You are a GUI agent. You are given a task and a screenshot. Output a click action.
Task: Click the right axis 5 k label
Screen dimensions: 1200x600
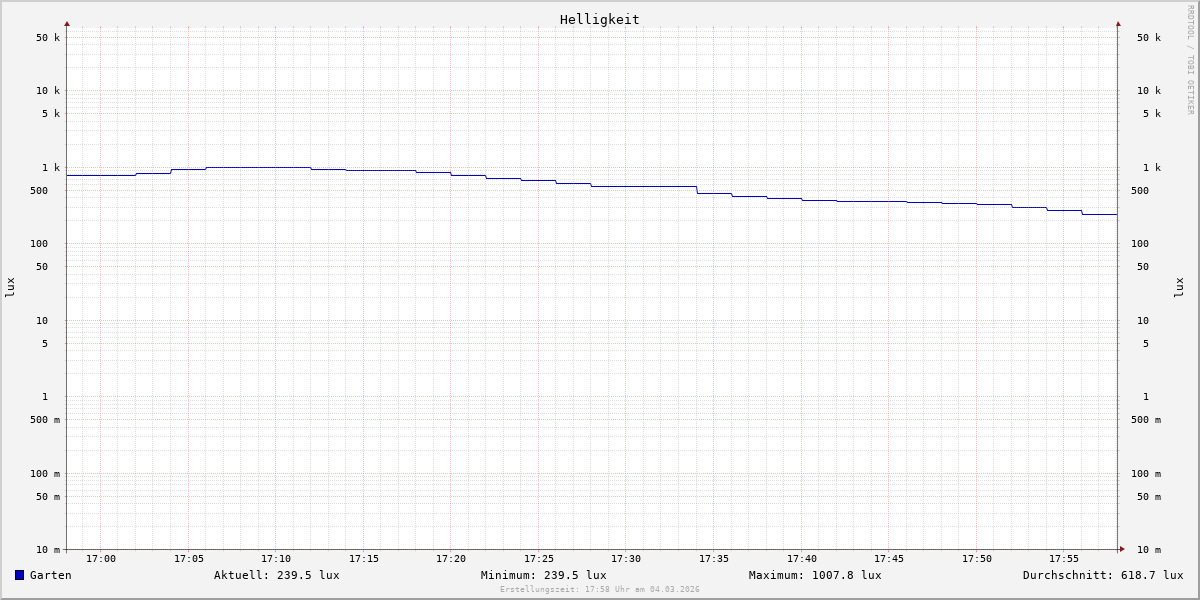click(x=1152, y=114)
